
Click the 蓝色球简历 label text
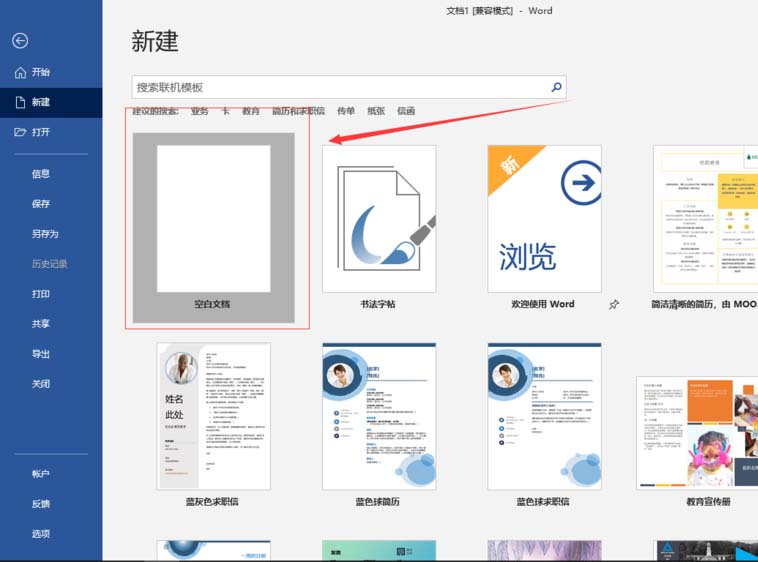coord(378,502)
